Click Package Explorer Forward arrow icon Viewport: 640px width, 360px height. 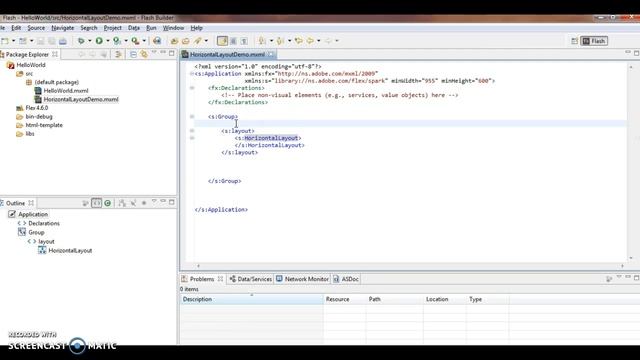click(93, 54)
